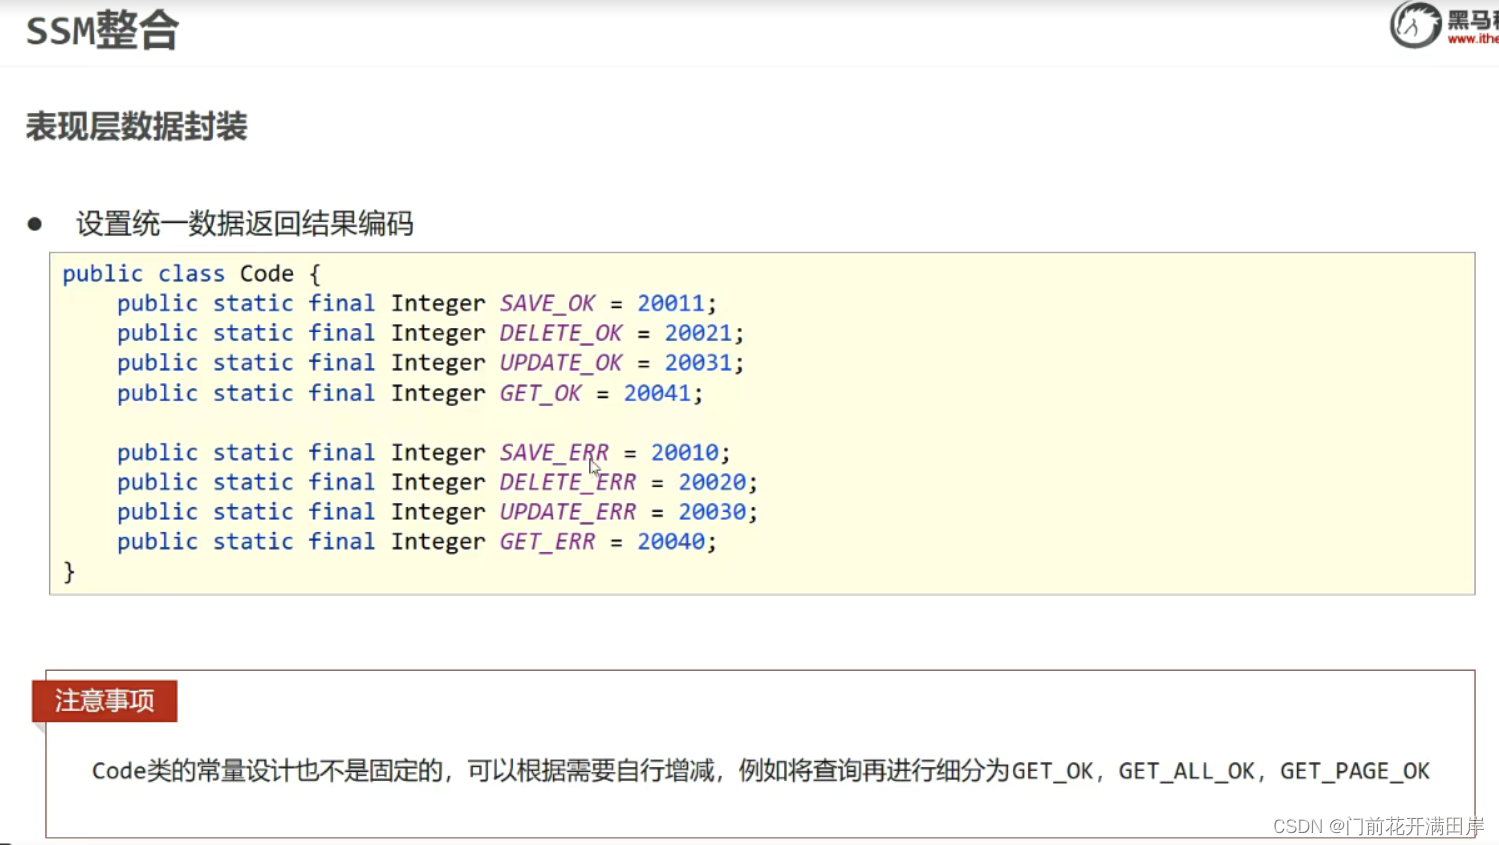The image size is (1499, 845).
Task: Click the value 20041
Action: pos(657,393)
